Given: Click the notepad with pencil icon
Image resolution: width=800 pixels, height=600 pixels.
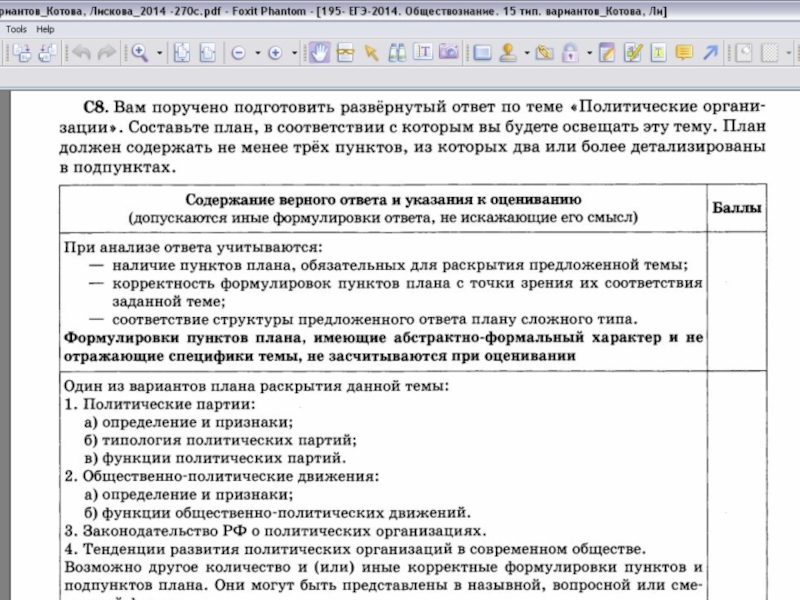Looking at the screenshot, I should point(607,53).
